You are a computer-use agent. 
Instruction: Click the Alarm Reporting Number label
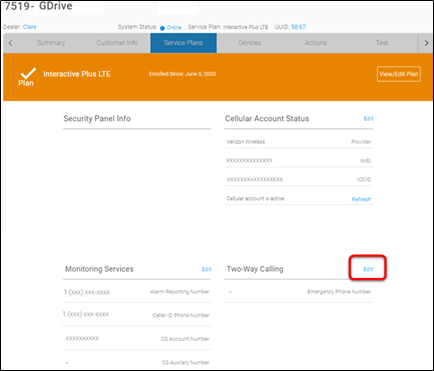(180, 292)
